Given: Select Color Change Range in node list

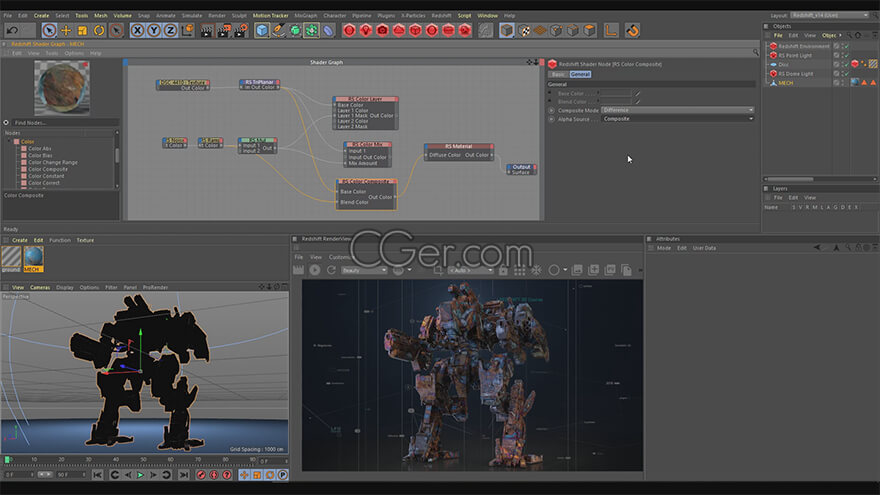Looking at the screenshot, I should tap(53, 162).
